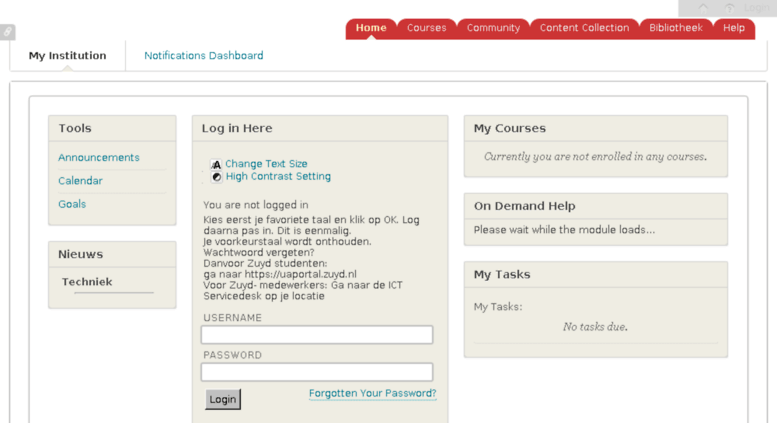Image resolution: width=777 pixels, height=423 pixels.
Task: Click the question mark help icon in top bar
Action: (729, 8)
